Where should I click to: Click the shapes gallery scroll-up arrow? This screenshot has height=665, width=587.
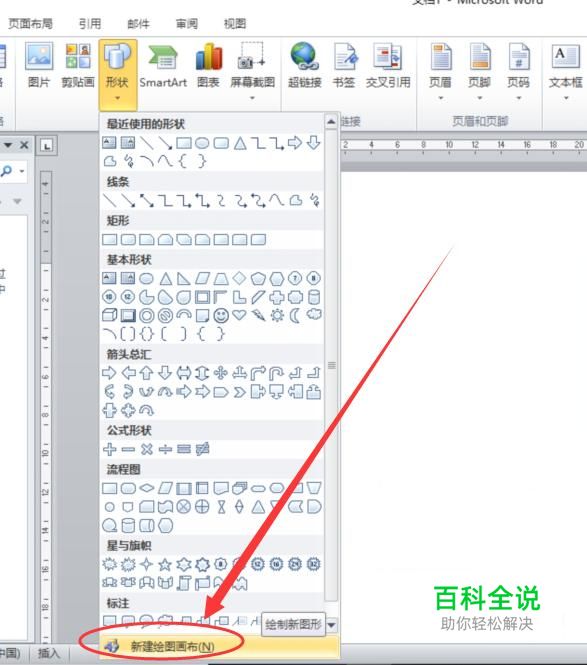pyautogui.click(x=331, y=122)
